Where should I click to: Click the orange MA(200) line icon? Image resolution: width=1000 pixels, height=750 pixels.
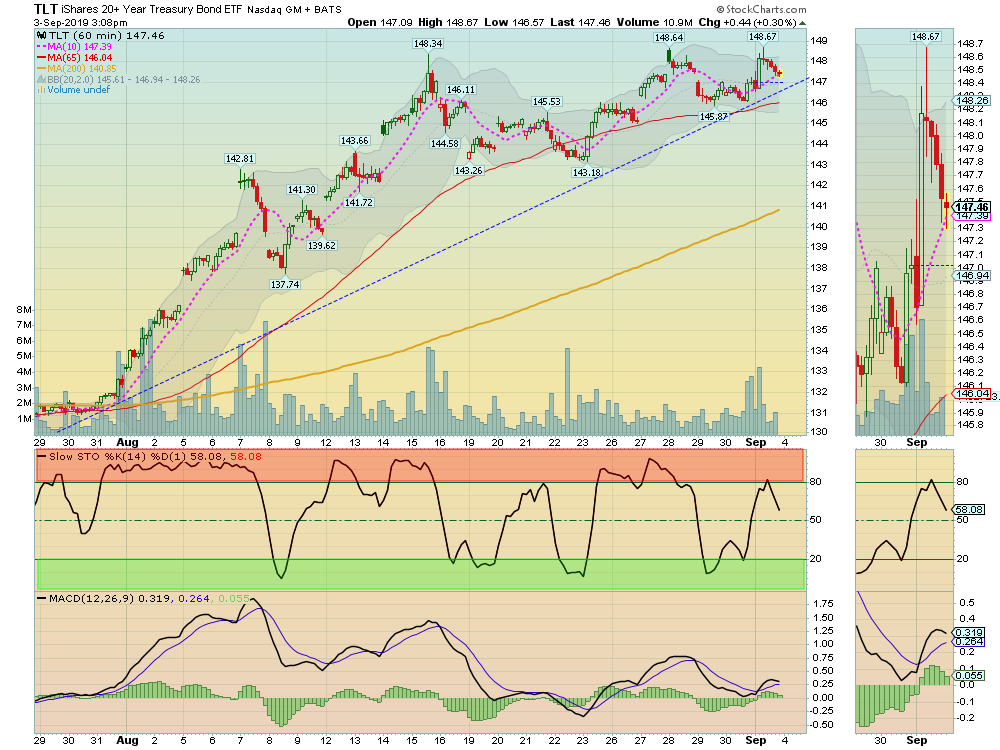pos(41,67)
